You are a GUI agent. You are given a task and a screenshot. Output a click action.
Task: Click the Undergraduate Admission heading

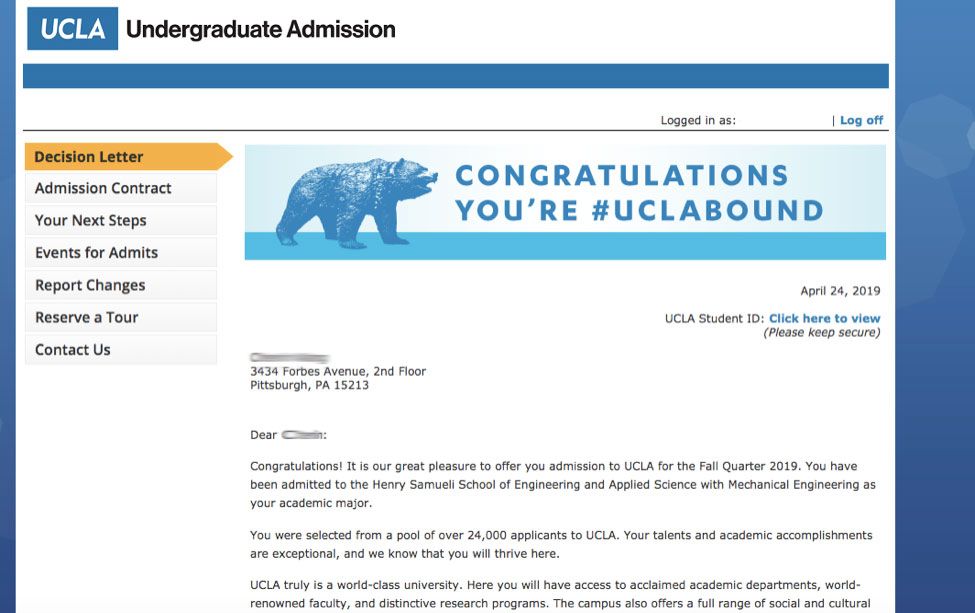(261, 29)
